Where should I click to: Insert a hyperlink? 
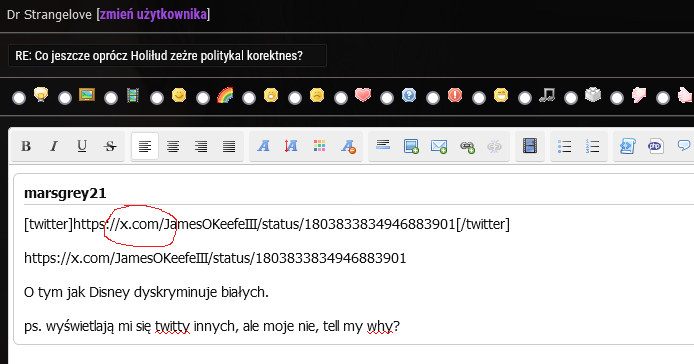point(467,146)
